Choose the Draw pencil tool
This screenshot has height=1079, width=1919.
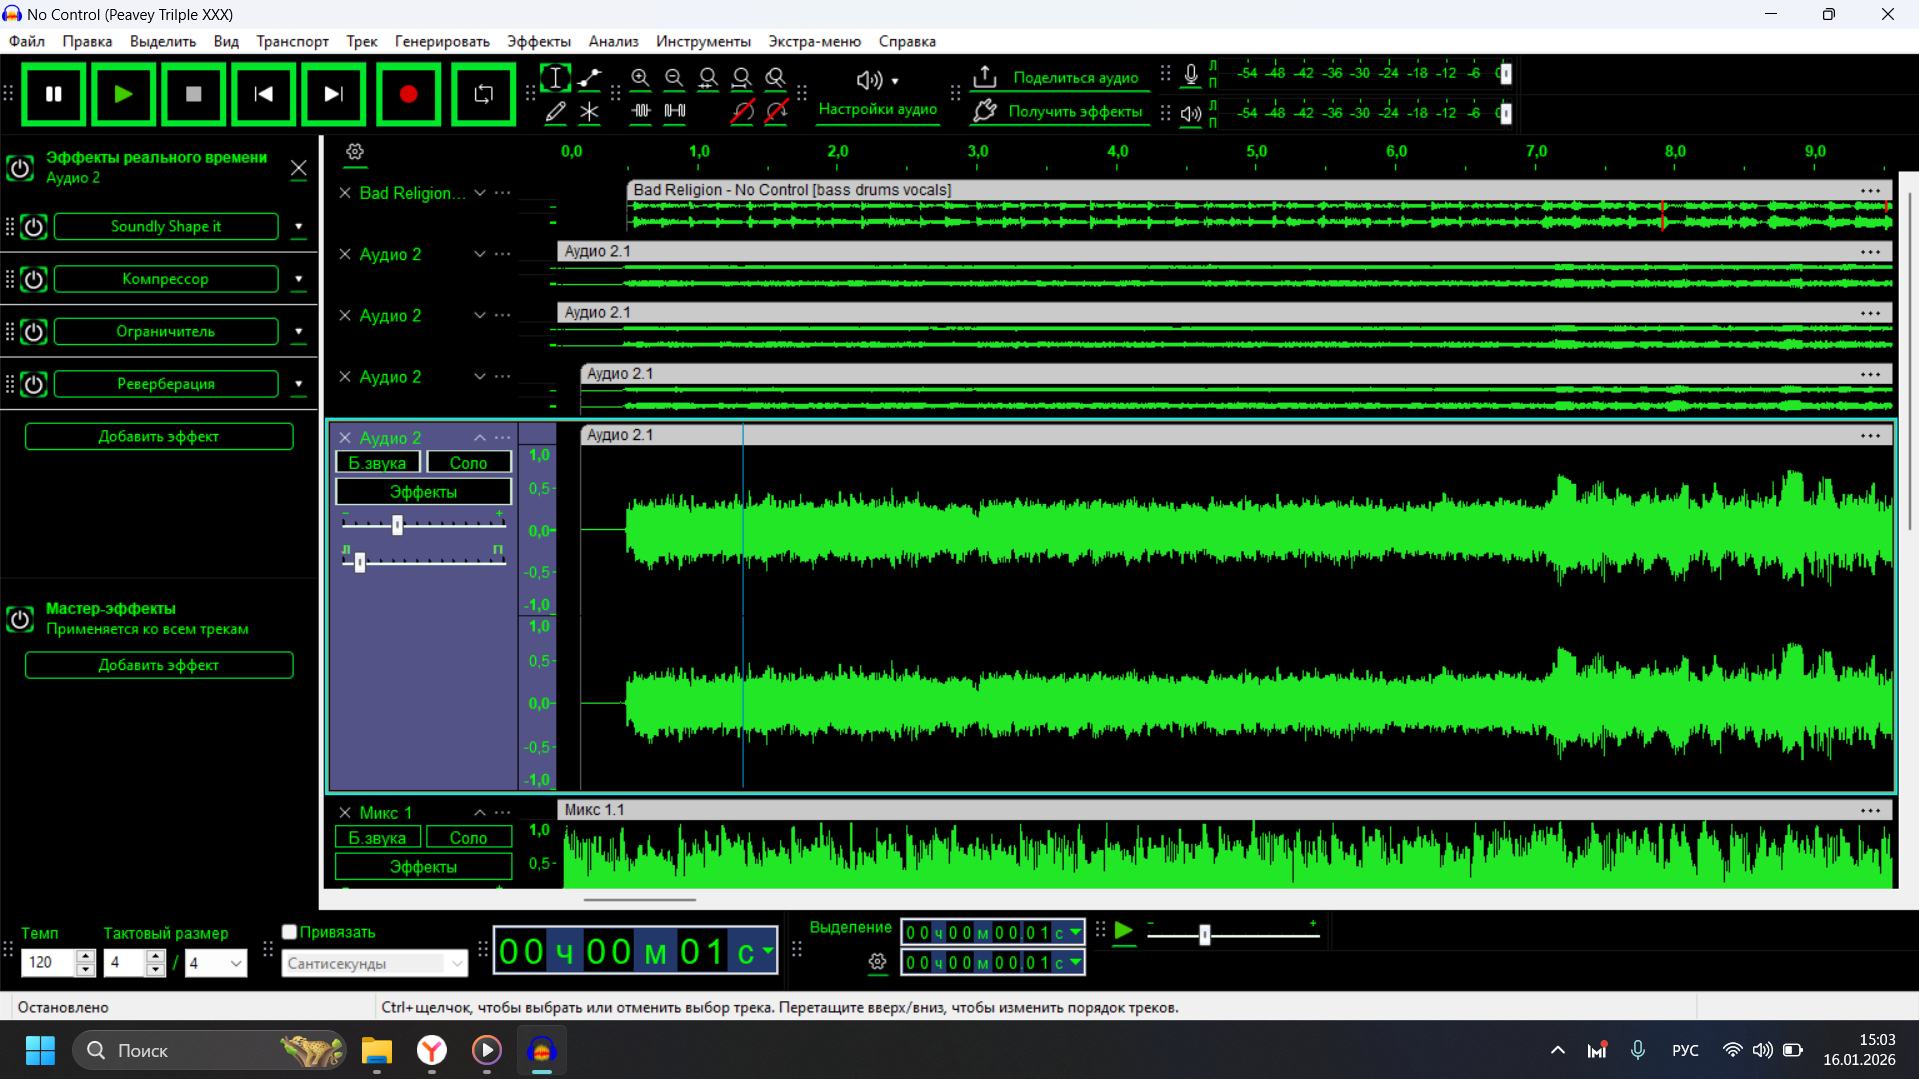tap(556, 112)
